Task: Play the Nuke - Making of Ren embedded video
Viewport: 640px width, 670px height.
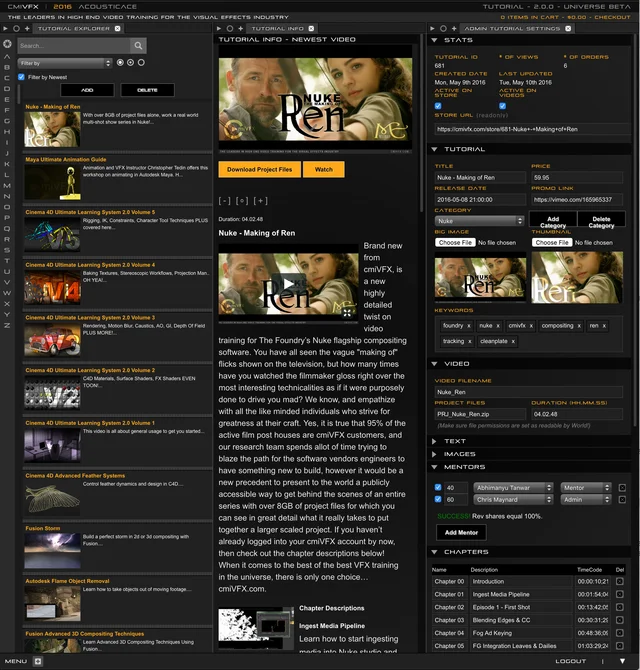Action: coord(288,284)
